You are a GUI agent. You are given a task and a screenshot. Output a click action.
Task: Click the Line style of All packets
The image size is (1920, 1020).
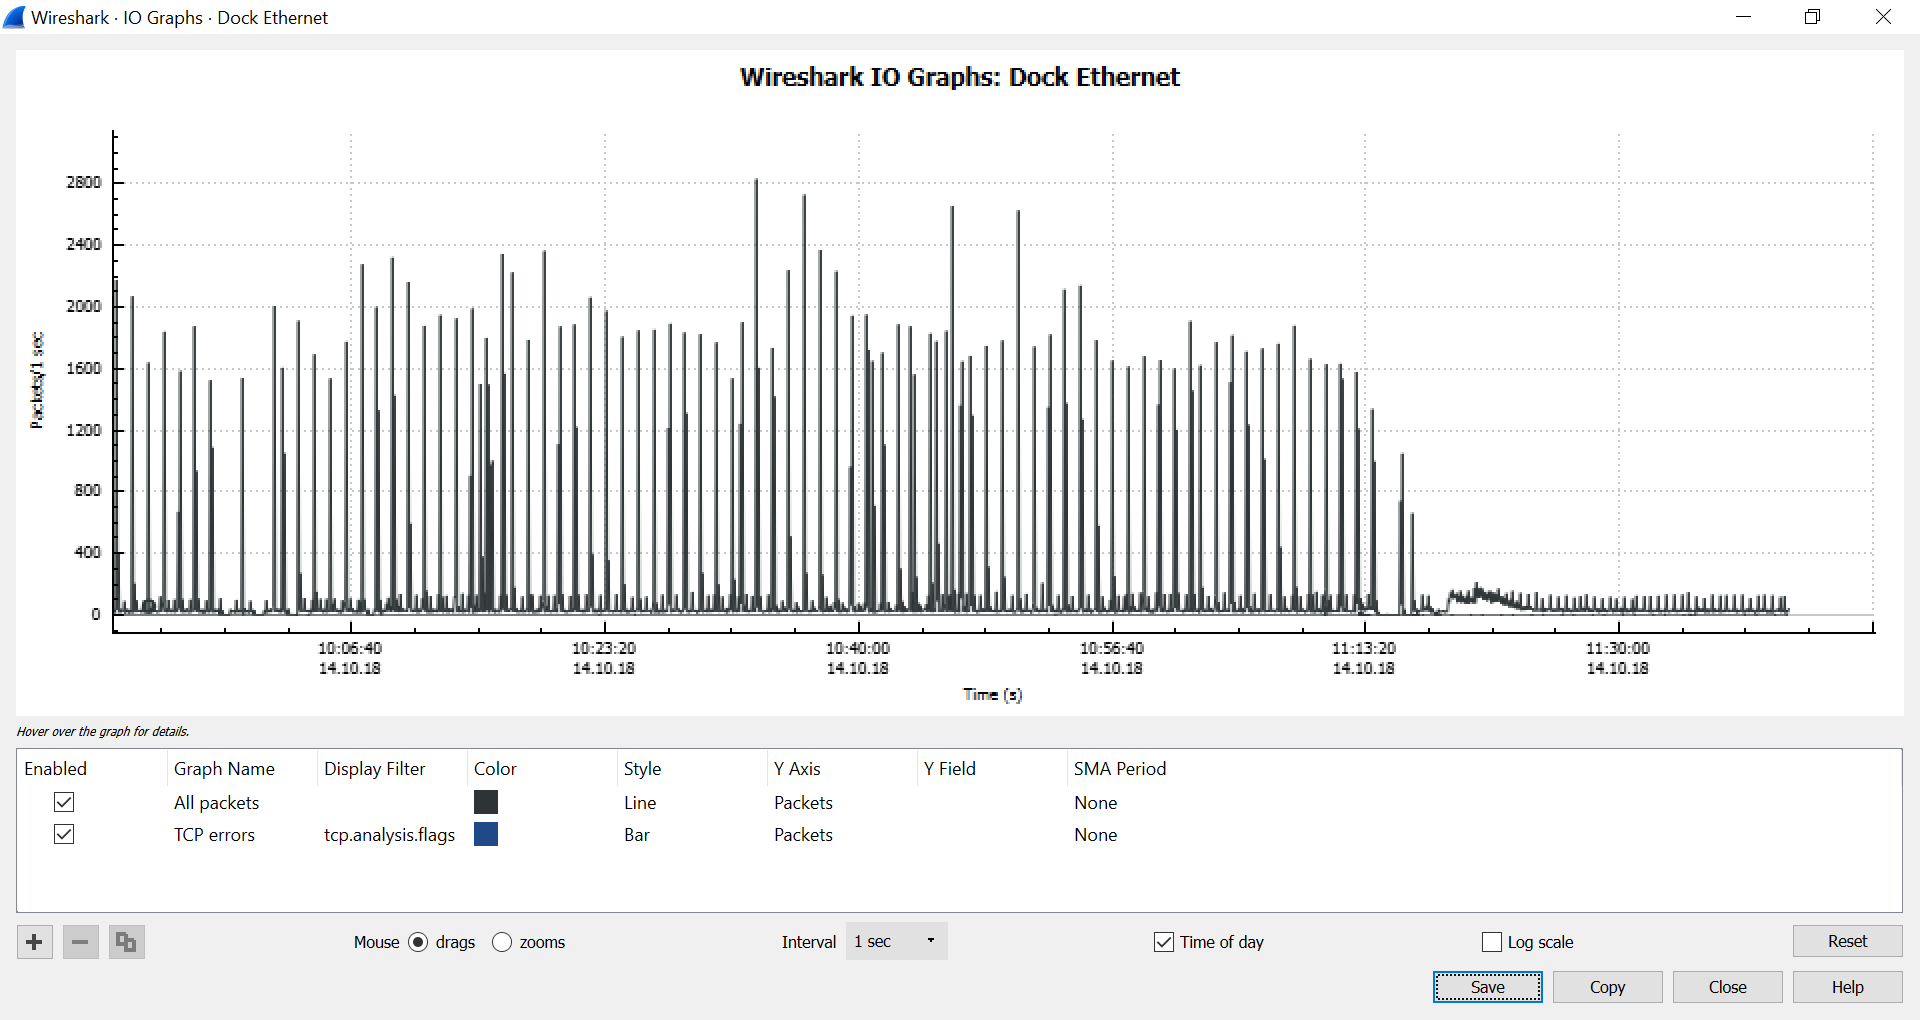[x=640, y=803]
